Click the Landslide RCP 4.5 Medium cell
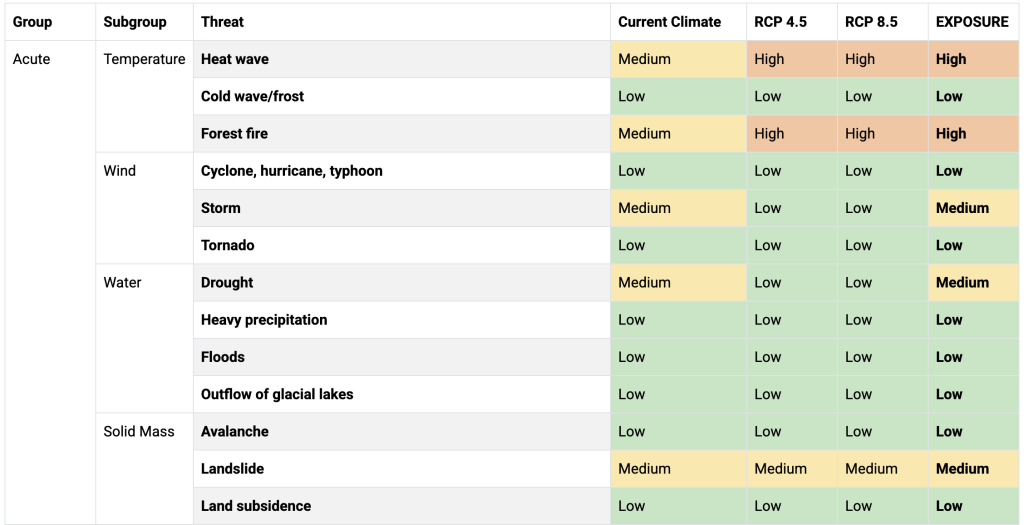The height and width of the screenshot is (525, 1024). point(792,469)
